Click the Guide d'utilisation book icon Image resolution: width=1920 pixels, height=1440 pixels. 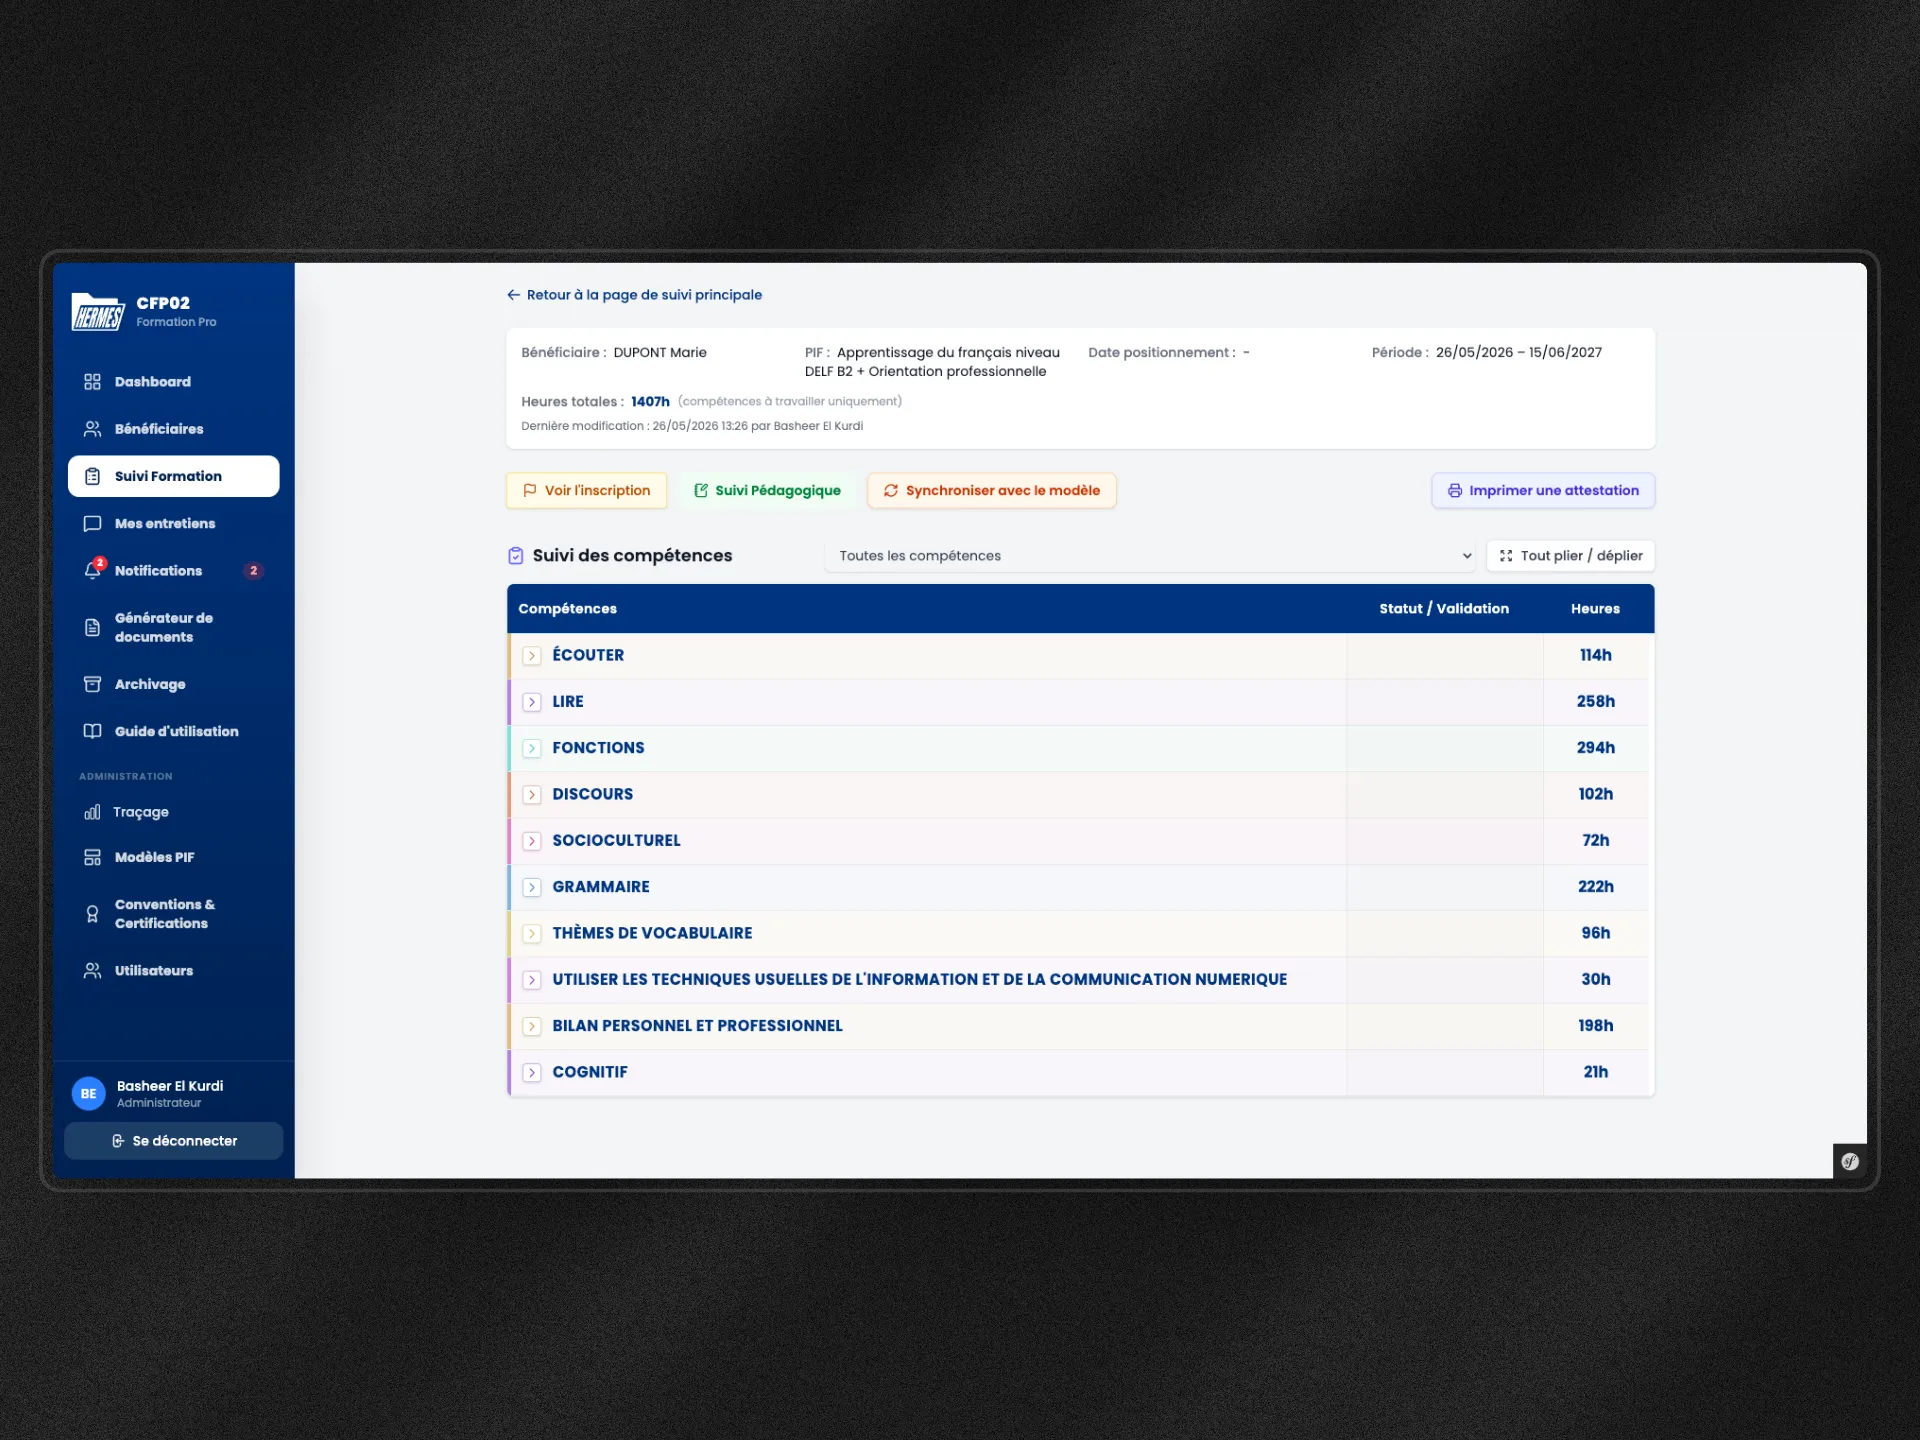92,731
